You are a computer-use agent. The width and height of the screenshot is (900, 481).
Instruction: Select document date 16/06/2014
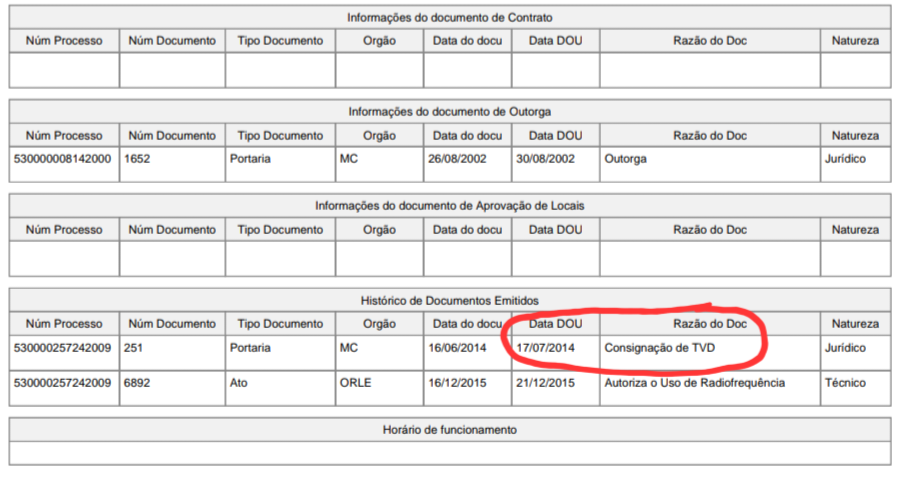(457, 348)
